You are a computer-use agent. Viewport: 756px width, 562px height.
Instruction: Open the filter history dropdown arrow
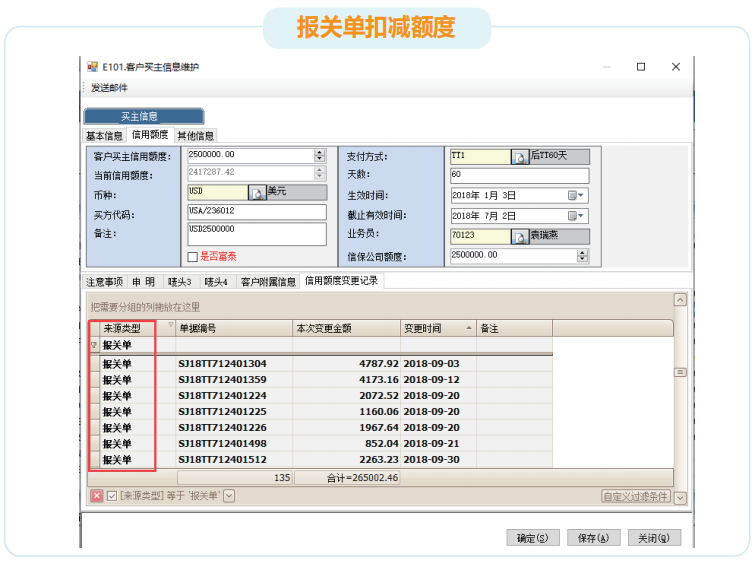(229, 496)
